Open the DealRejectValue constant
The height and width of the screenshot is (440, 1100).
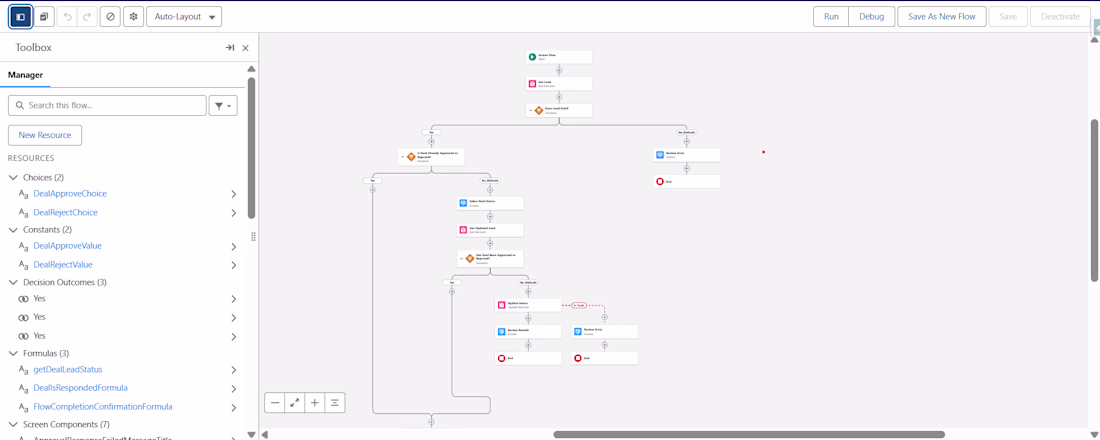(63, 265)
